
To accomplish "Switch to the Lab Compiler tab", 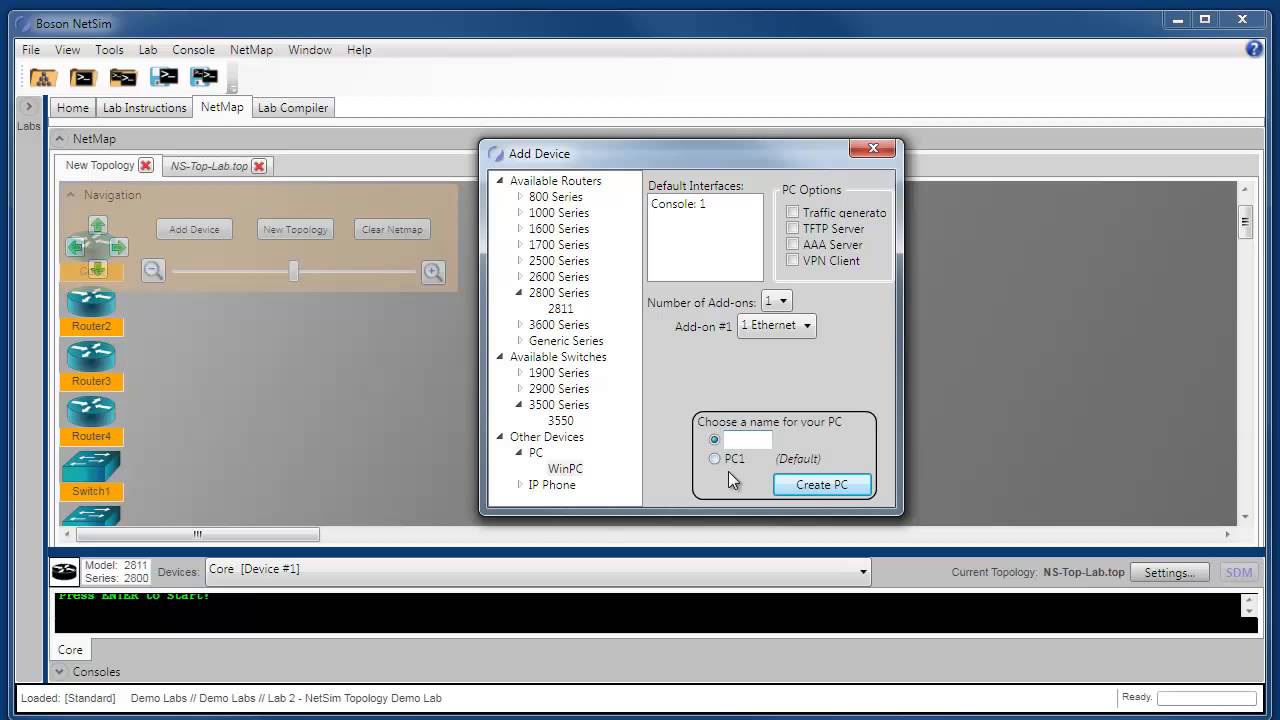I will pos(292,107).
